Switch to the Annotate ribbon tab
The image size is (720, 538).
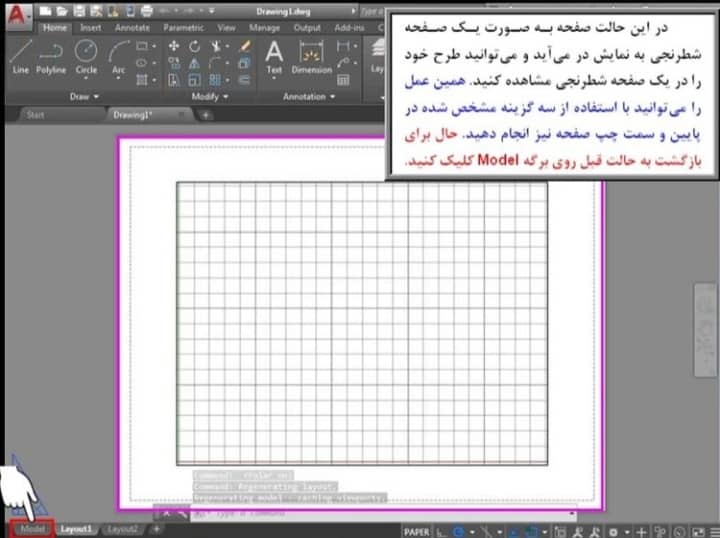[x=132, y=28]
